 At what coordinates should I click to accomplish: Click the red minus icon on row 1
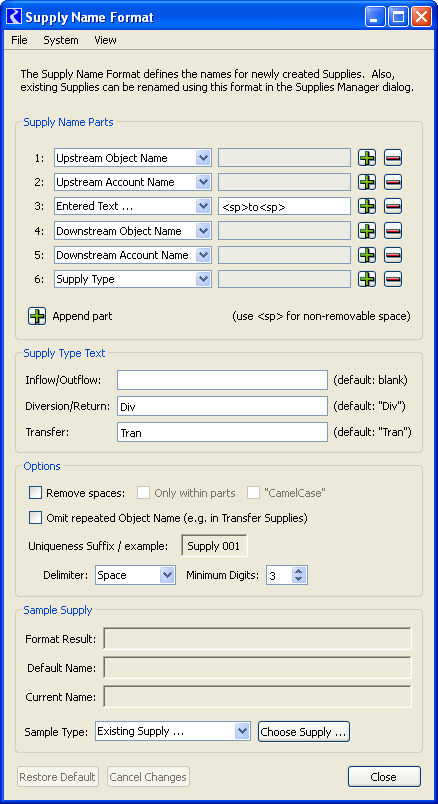click(x=393, y=158)
